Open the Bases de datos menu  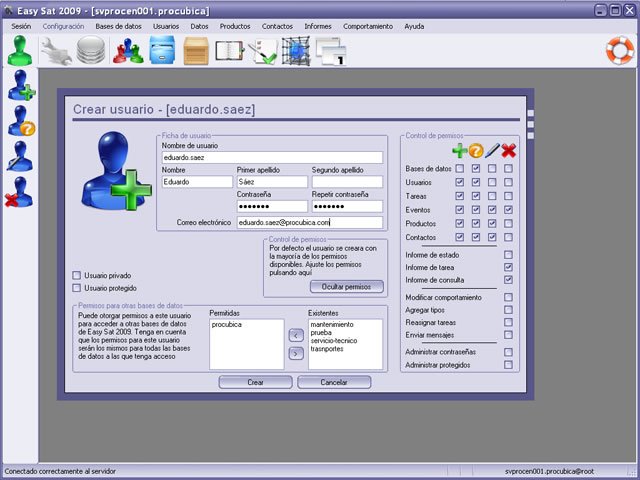click(118, 26)
